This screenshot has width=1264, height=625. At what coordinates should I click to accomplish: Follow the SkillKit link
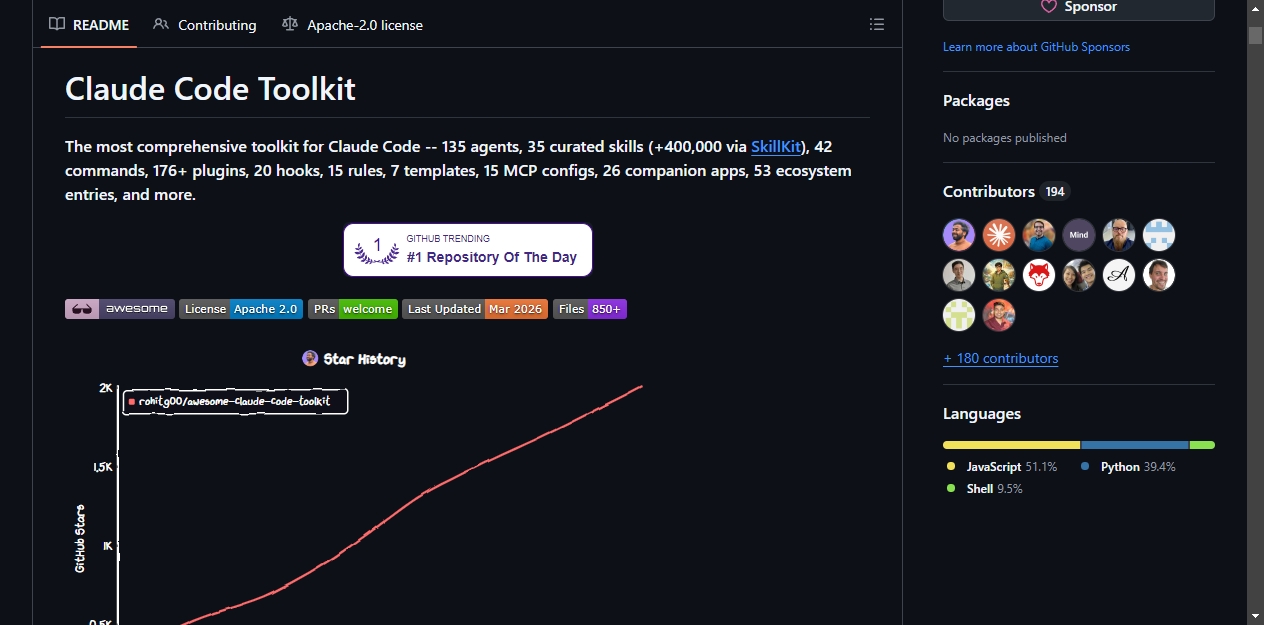pyautogui.click(x=776, y=147)
